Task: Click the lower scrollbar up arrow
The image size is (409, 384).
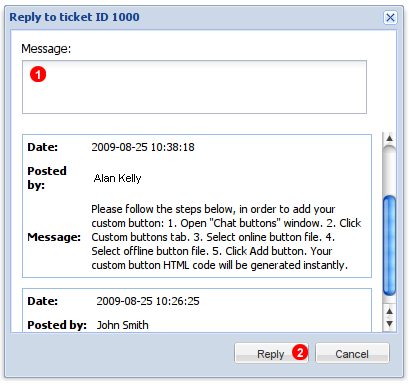Action: tap(389, 311)
